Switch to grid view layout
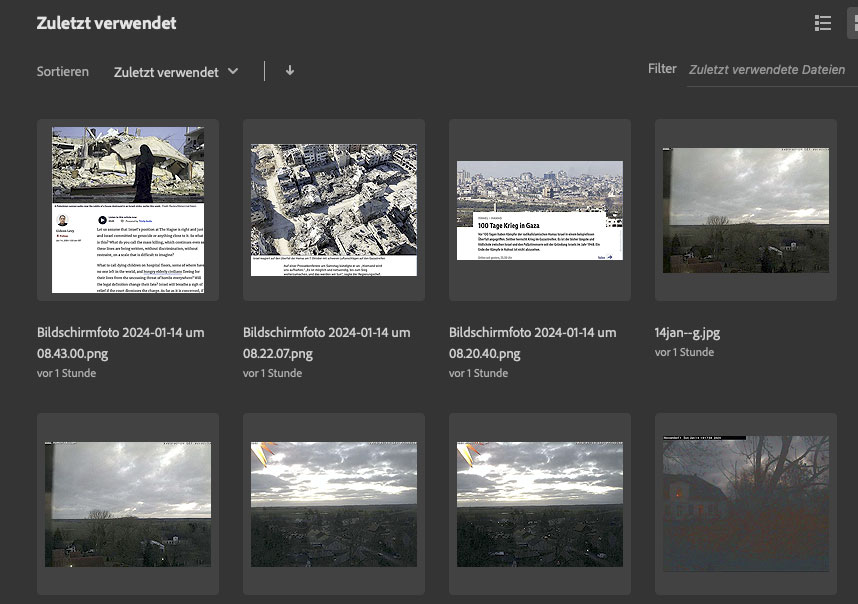Screen dimensions: 858x604 853,23
